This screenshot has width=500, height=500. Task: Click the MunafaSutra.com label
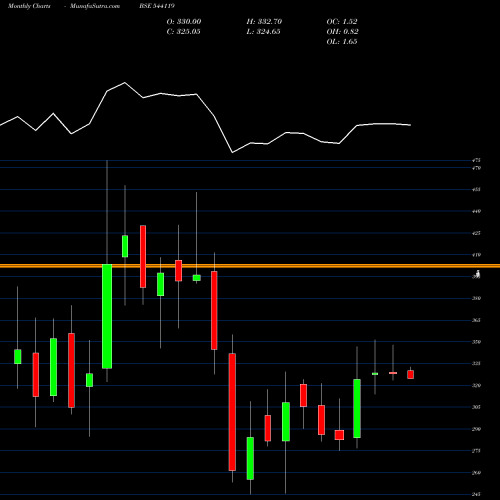tap(95, 6)
